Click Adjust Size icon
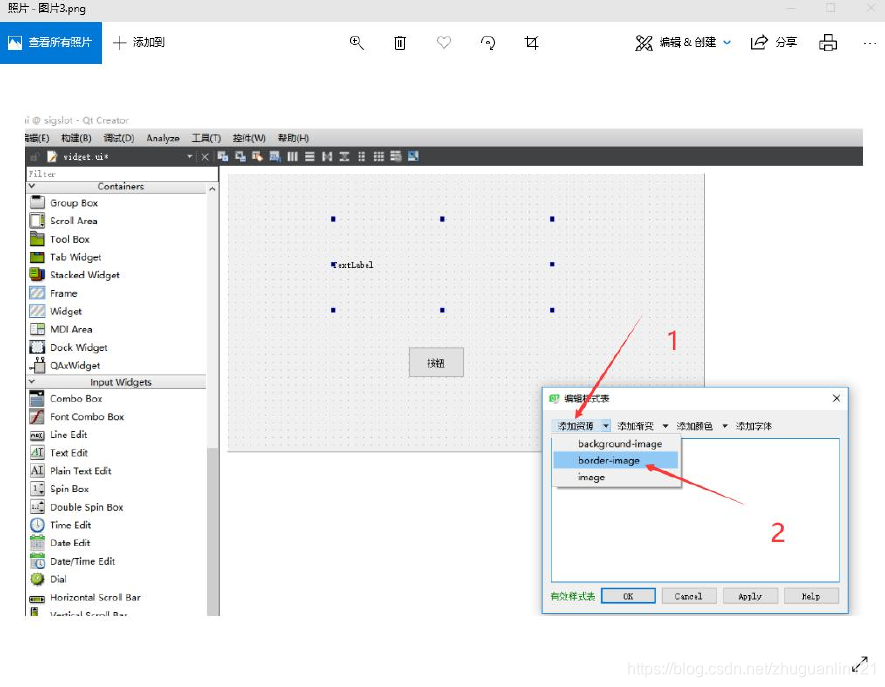This screenshot has width=885, height=687. [413, 156]
